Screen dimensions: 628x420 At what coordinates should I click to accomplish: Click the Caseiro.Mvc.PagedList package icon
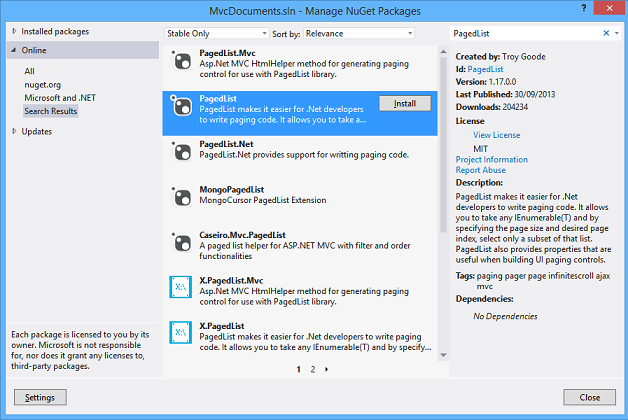click(181, 242)
